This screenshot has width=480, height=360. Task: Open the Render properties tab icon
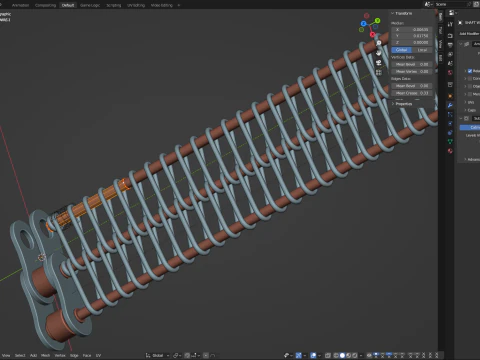pyautogui.click(x=450, y=36)
